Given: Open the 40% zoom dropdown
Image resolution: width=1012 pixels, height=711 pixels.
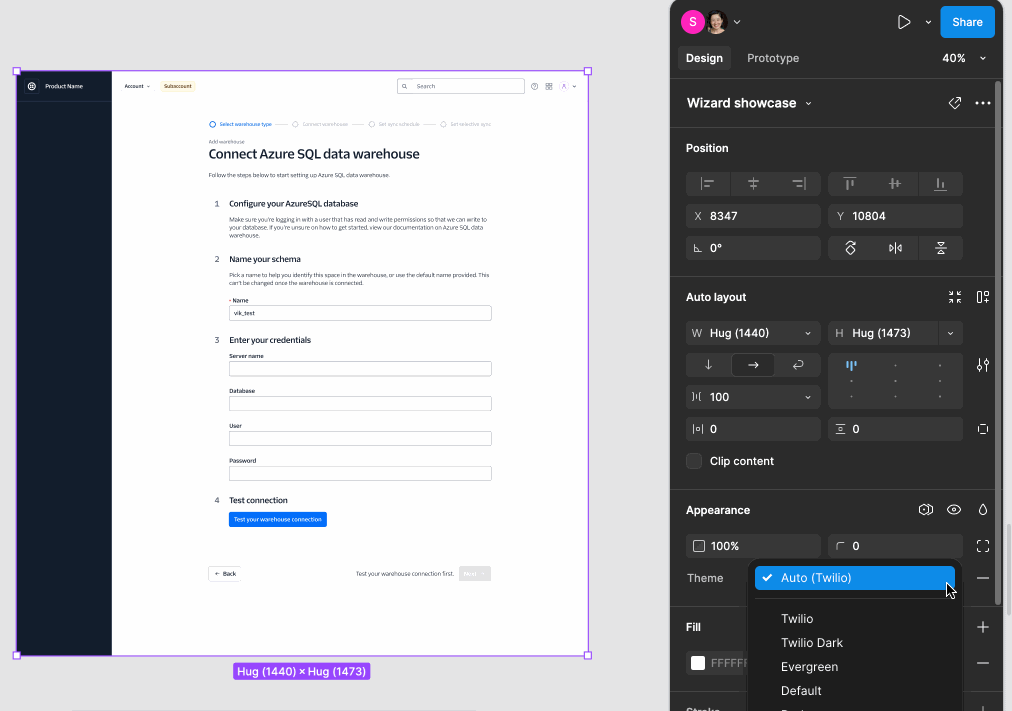Looking at the screenshot, I should click(963, 58).
